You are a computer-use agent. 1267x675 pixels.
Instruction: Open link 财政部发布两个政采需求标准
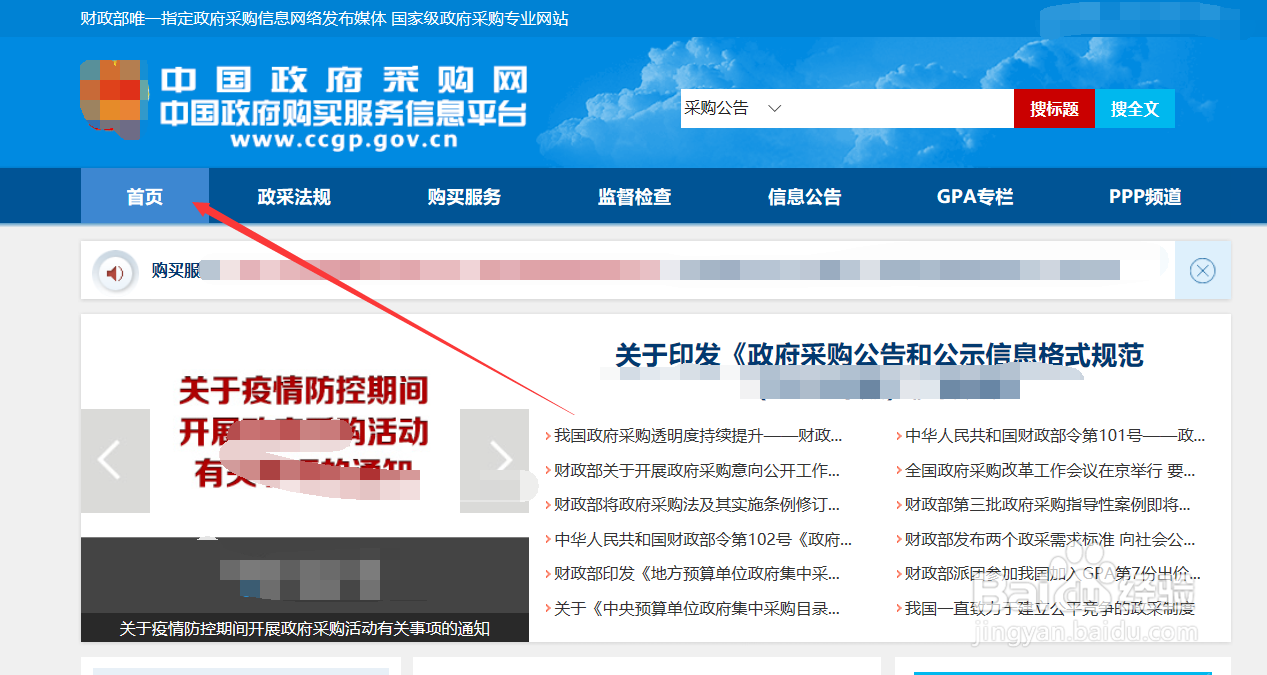(1050, 540)
